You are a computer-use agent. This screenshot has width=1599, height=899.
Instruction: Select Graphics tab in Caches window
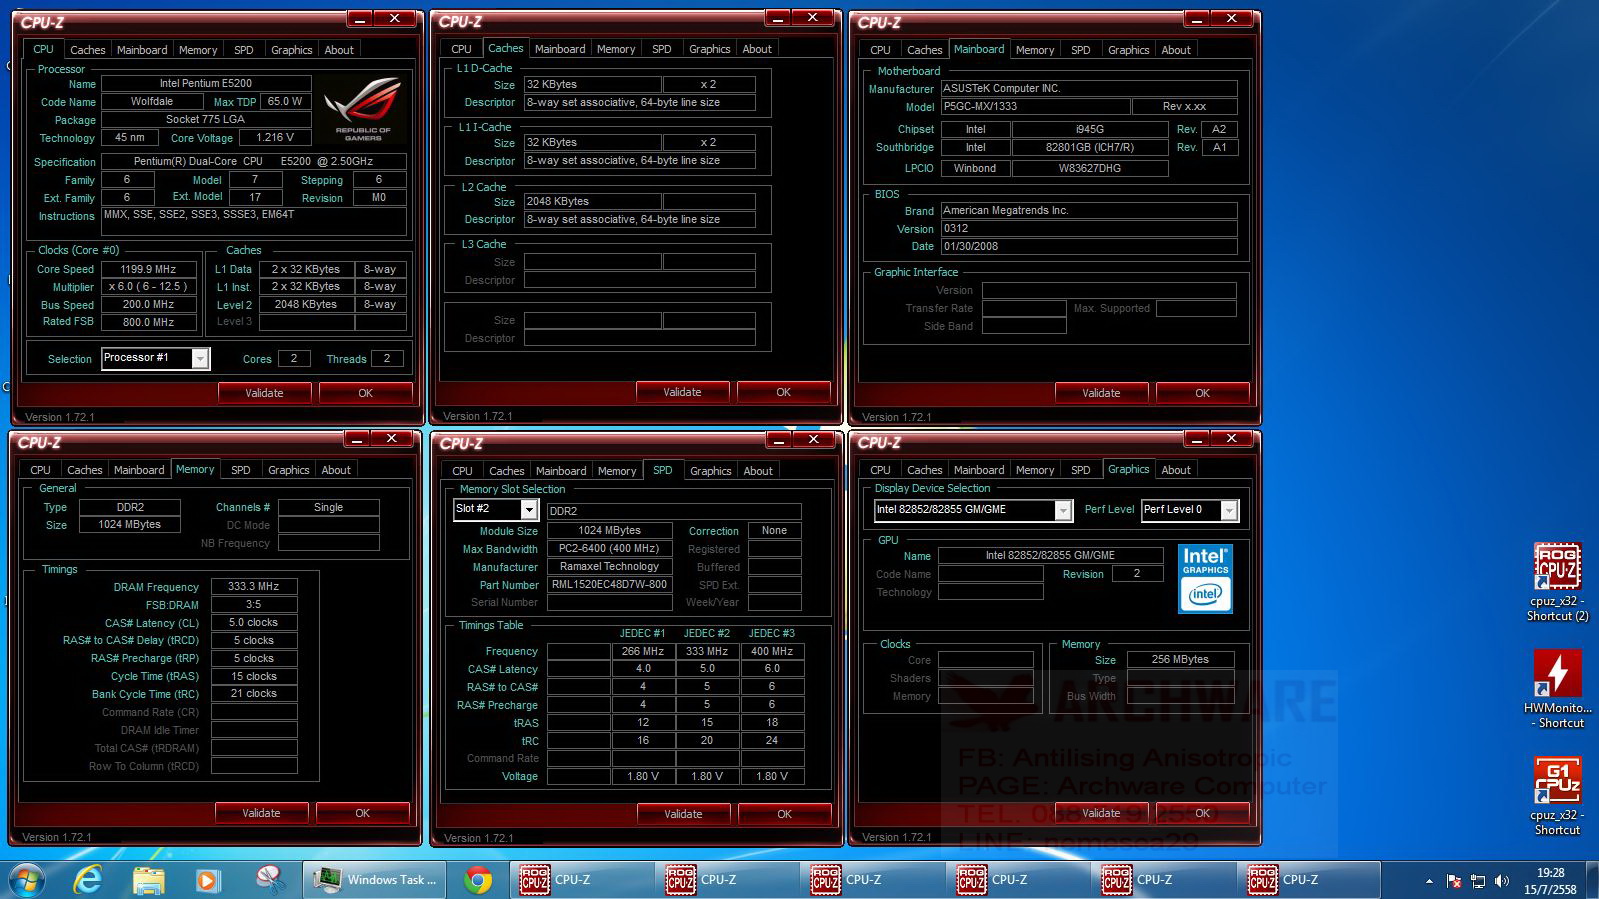tap(710, 49)
